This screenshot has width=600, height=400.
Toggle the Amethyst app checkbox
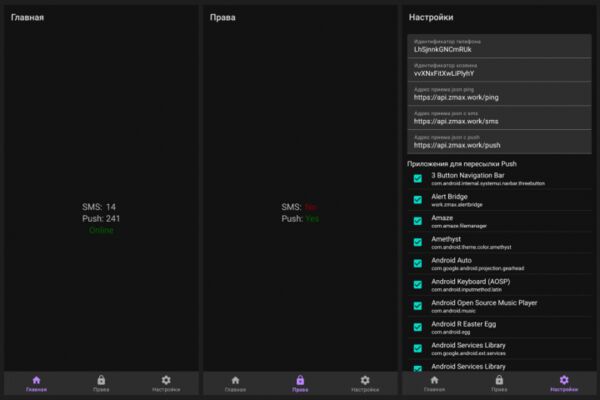point(418,242)
